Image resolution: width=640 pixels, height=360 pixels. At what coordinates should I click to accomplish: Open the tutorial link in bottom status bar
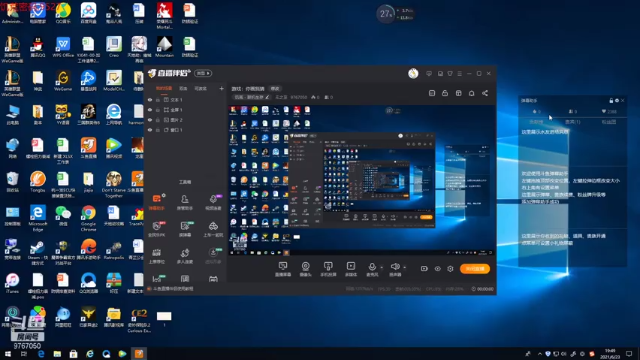[173, 289]
